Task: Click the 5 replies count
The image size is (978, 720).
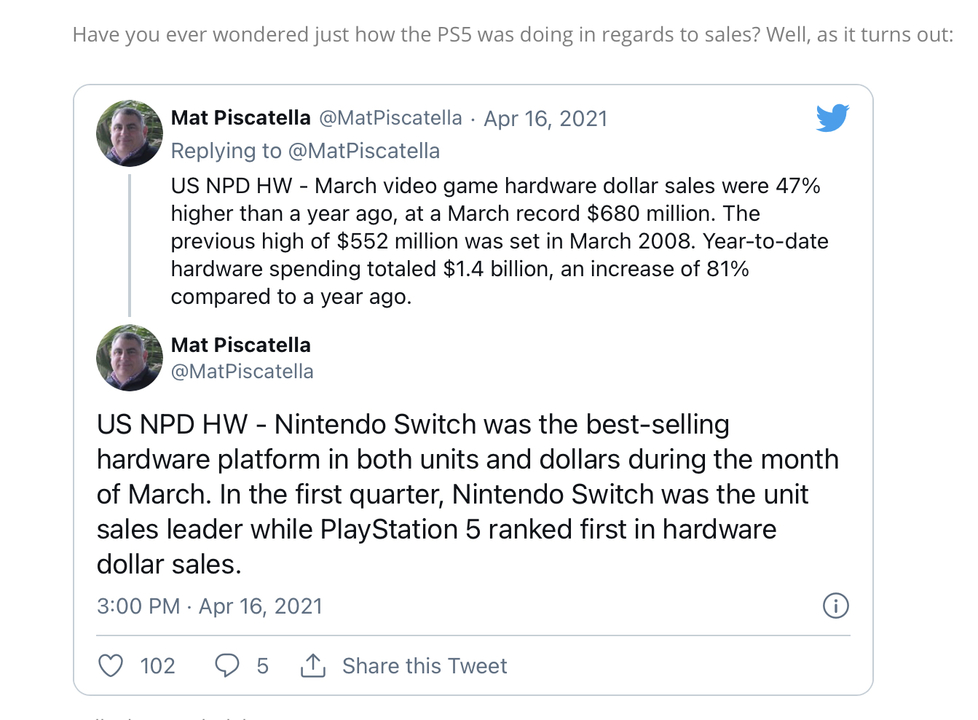Action: (x=262, y=666)
